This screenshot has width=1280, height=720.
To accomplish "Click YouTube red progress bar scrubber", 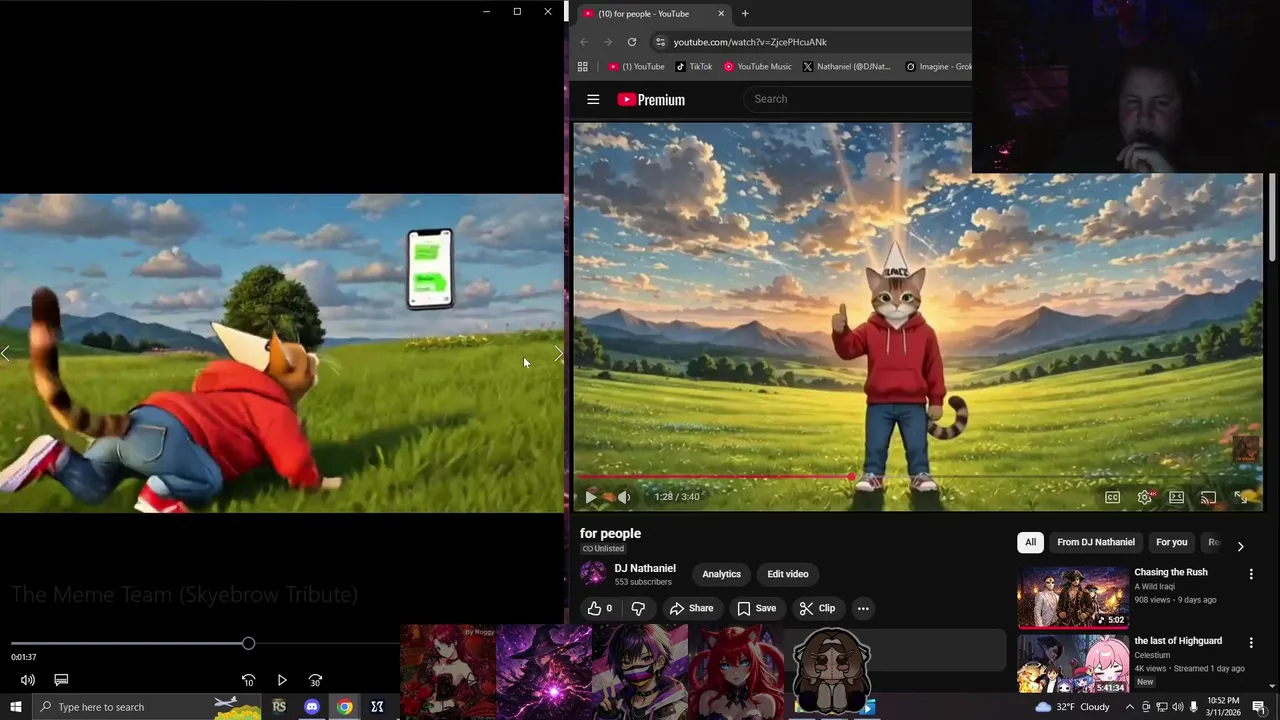I will (851, 477).
